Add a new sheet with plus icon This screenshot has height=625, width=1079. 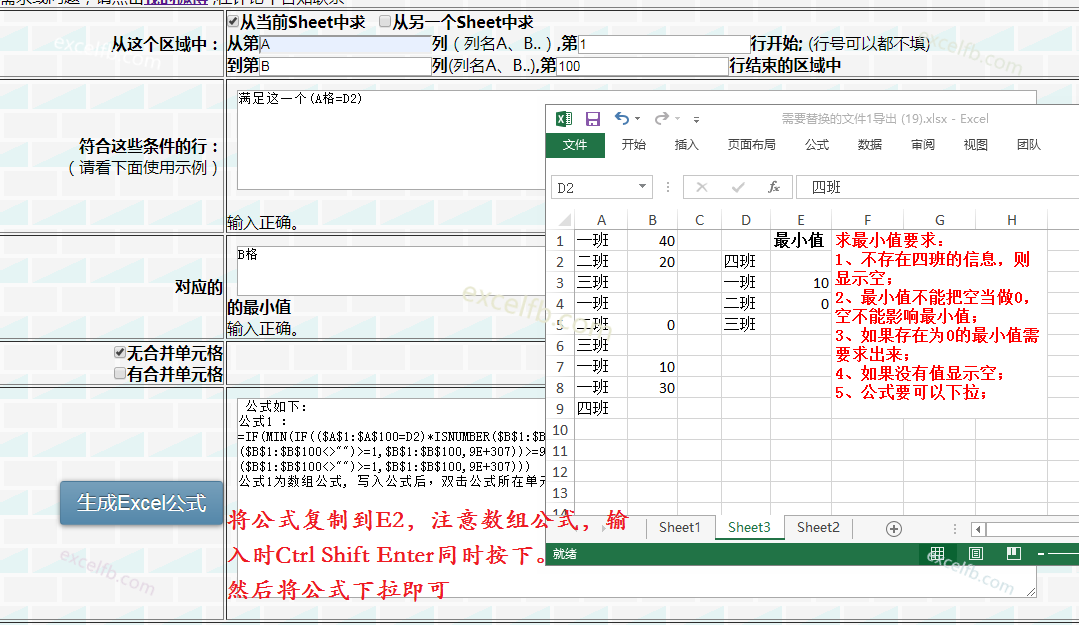point(894,528)
